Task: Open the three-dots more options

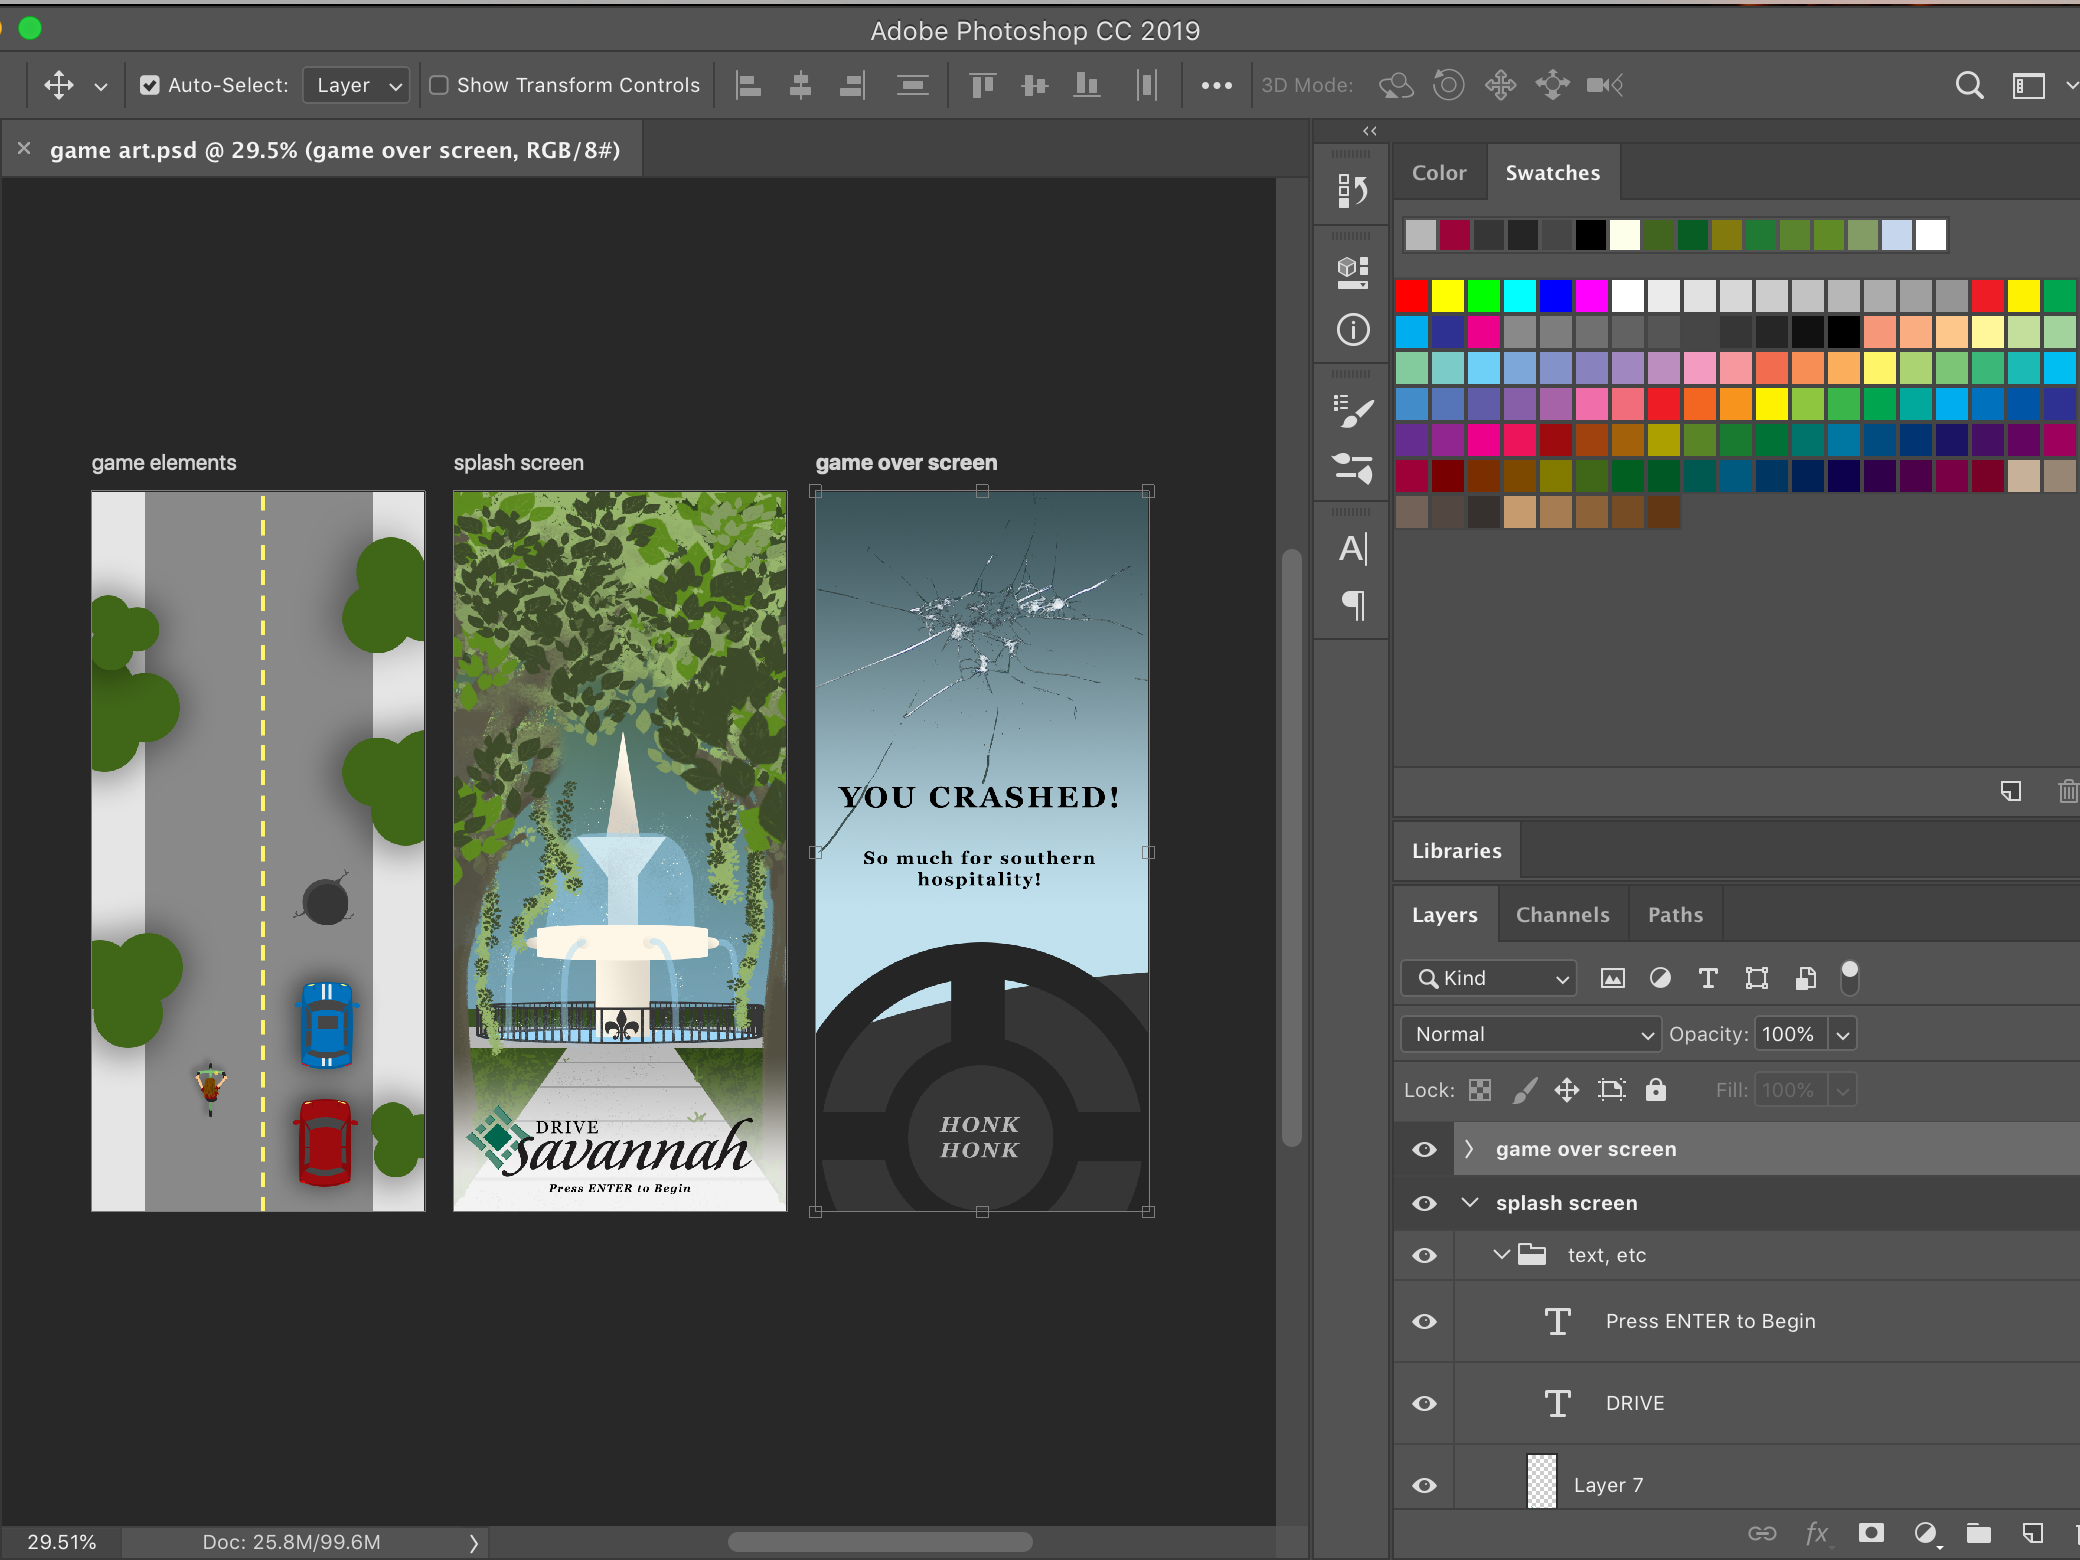Action: 1216,85
